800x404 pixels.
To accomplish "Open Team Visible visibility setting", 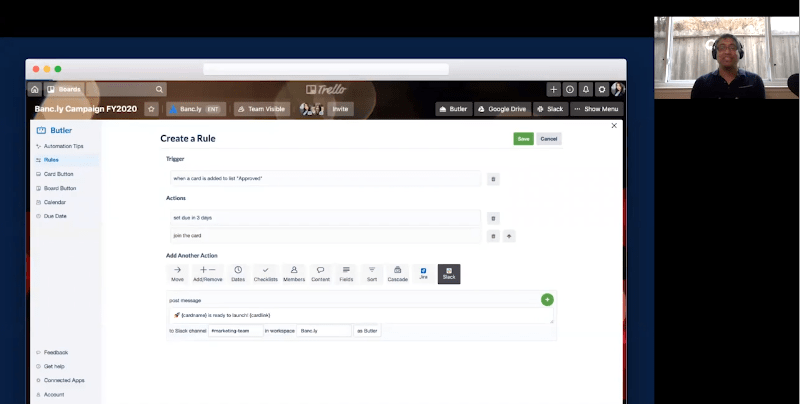I will coord(263,109).
